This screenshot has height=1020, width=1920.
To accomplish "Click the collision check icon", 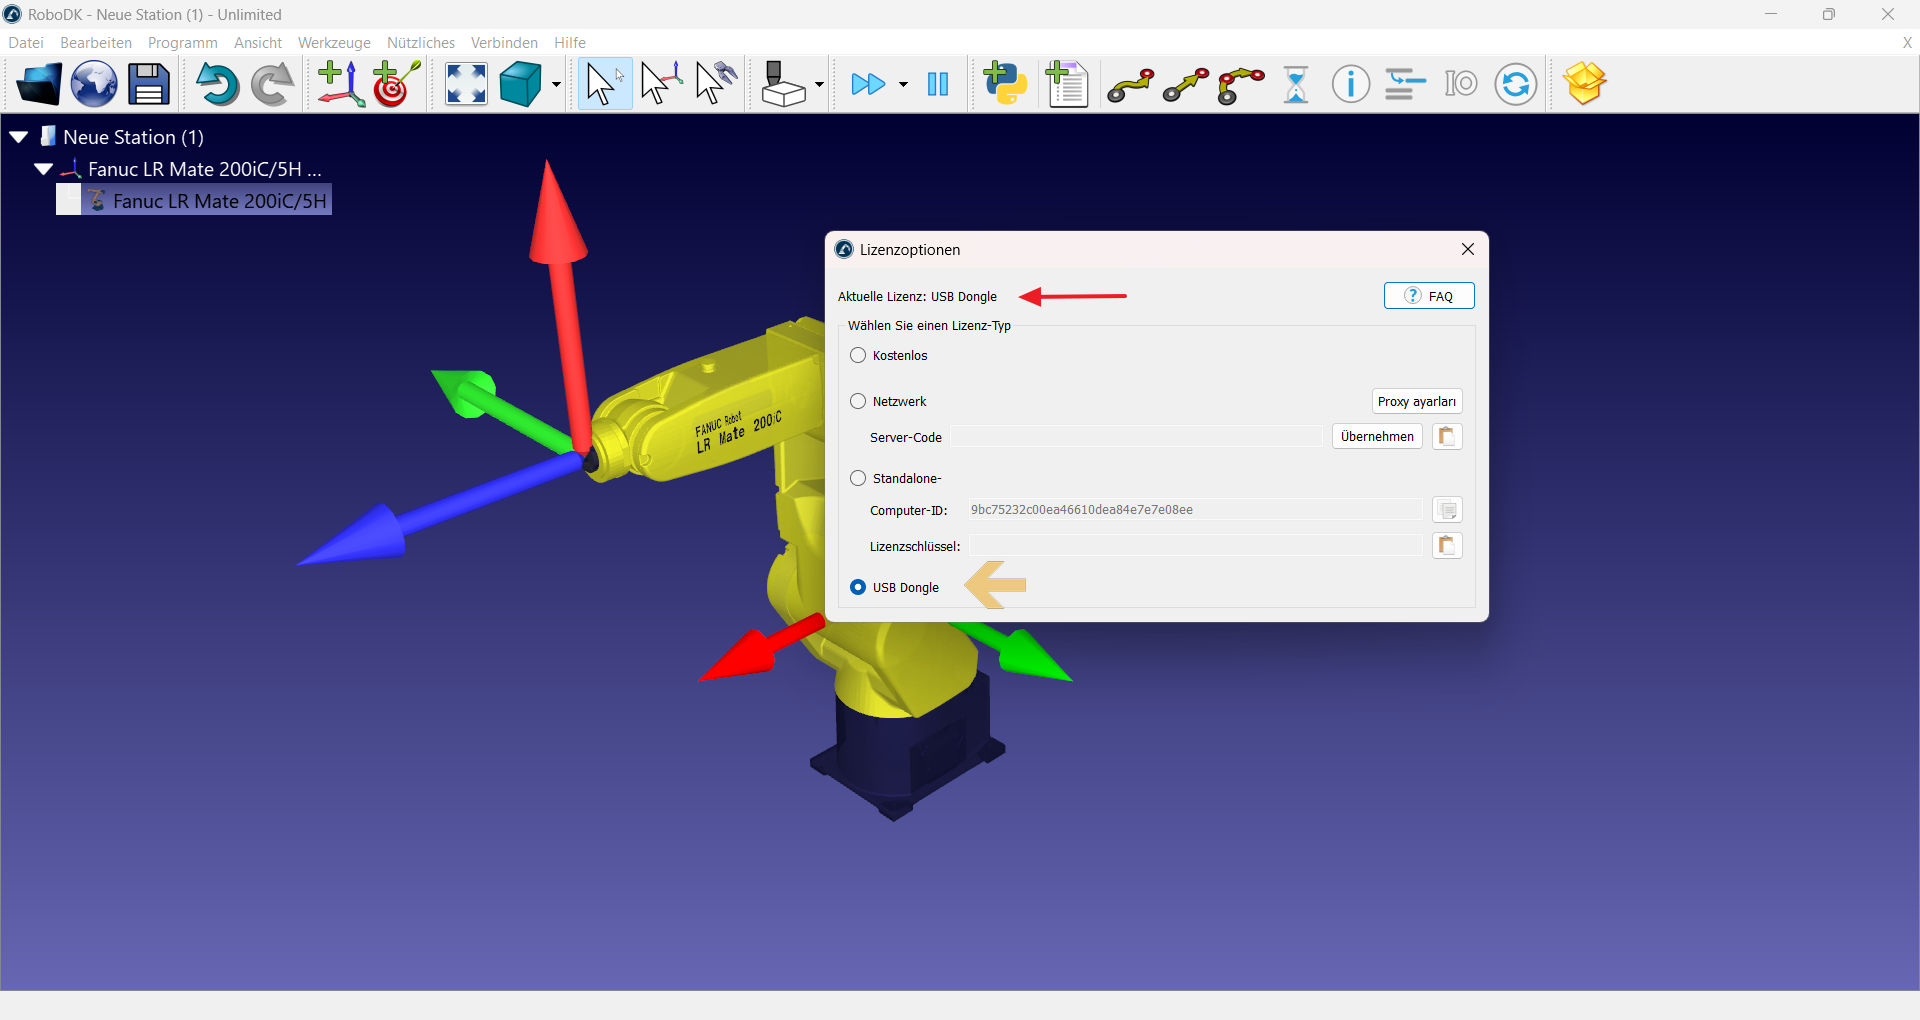I will coord(783,84).
